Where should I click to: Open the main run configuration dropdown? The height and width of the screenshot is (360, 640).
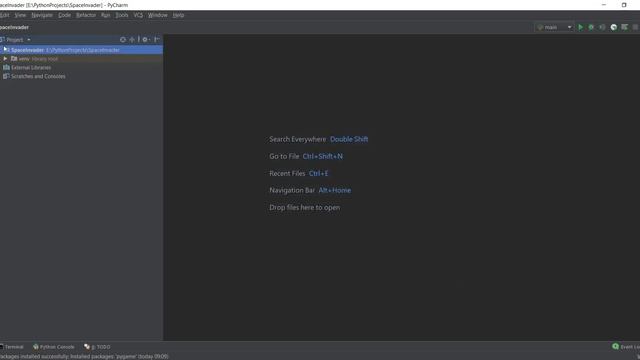[554, 27]
